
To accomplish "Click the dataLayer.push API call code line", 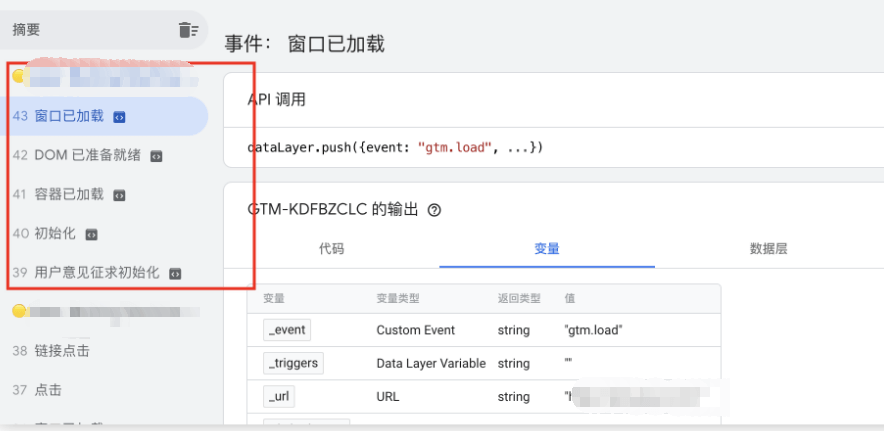I will tap(395, 148).
